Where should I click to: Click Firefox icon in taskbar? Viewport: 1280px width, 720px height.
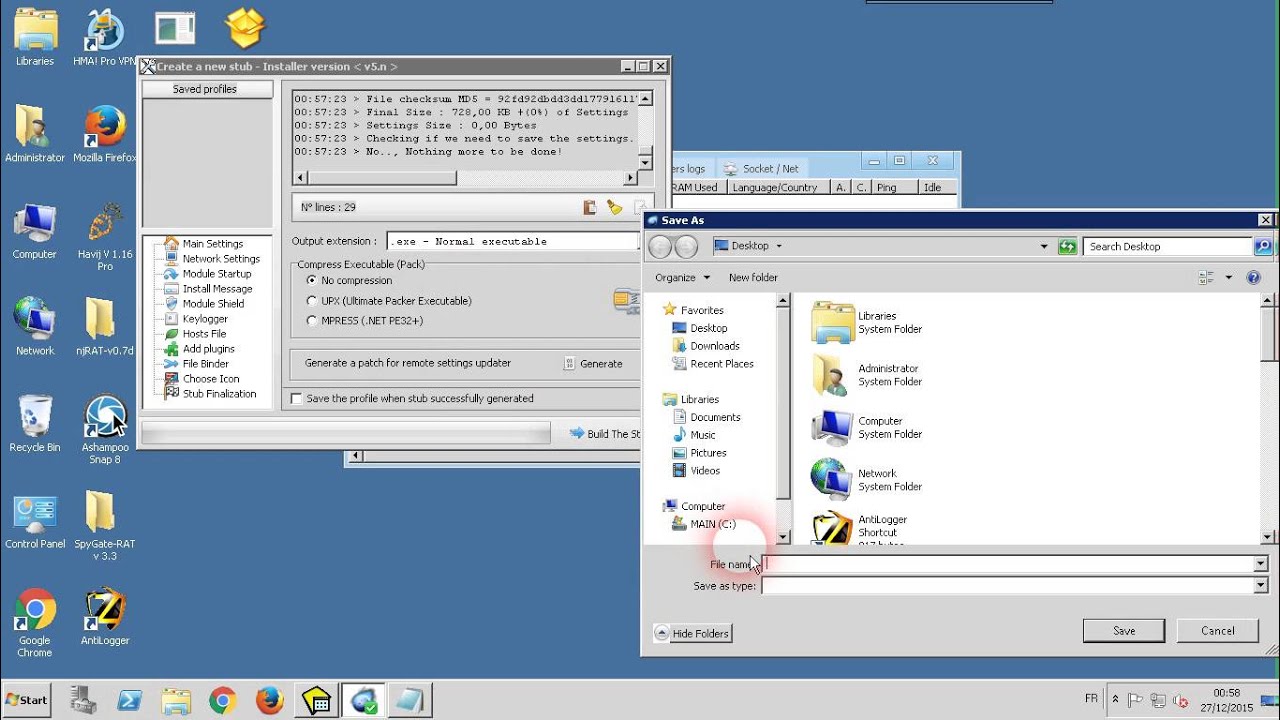tap(269, 700)
